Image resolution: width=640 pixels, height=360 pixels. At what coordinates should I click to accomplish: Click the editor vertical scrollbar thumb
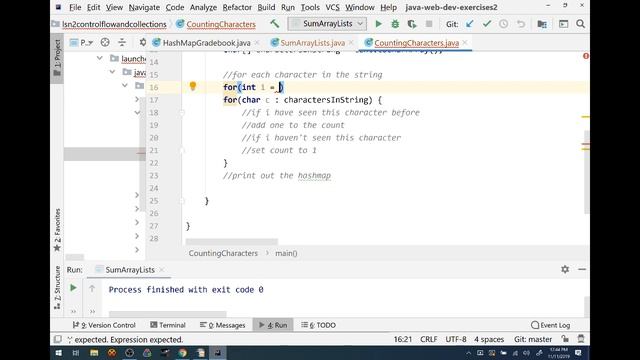(x=587, y=171)
